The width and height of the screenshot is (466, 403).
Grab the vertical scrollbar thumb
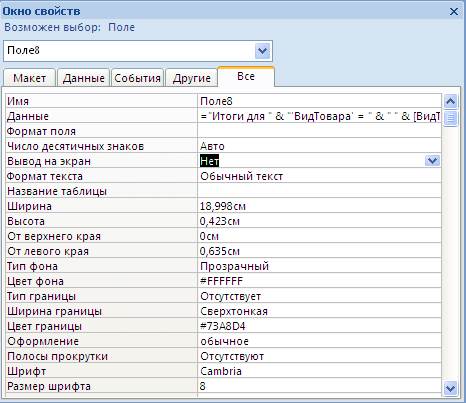click(450, 118)
